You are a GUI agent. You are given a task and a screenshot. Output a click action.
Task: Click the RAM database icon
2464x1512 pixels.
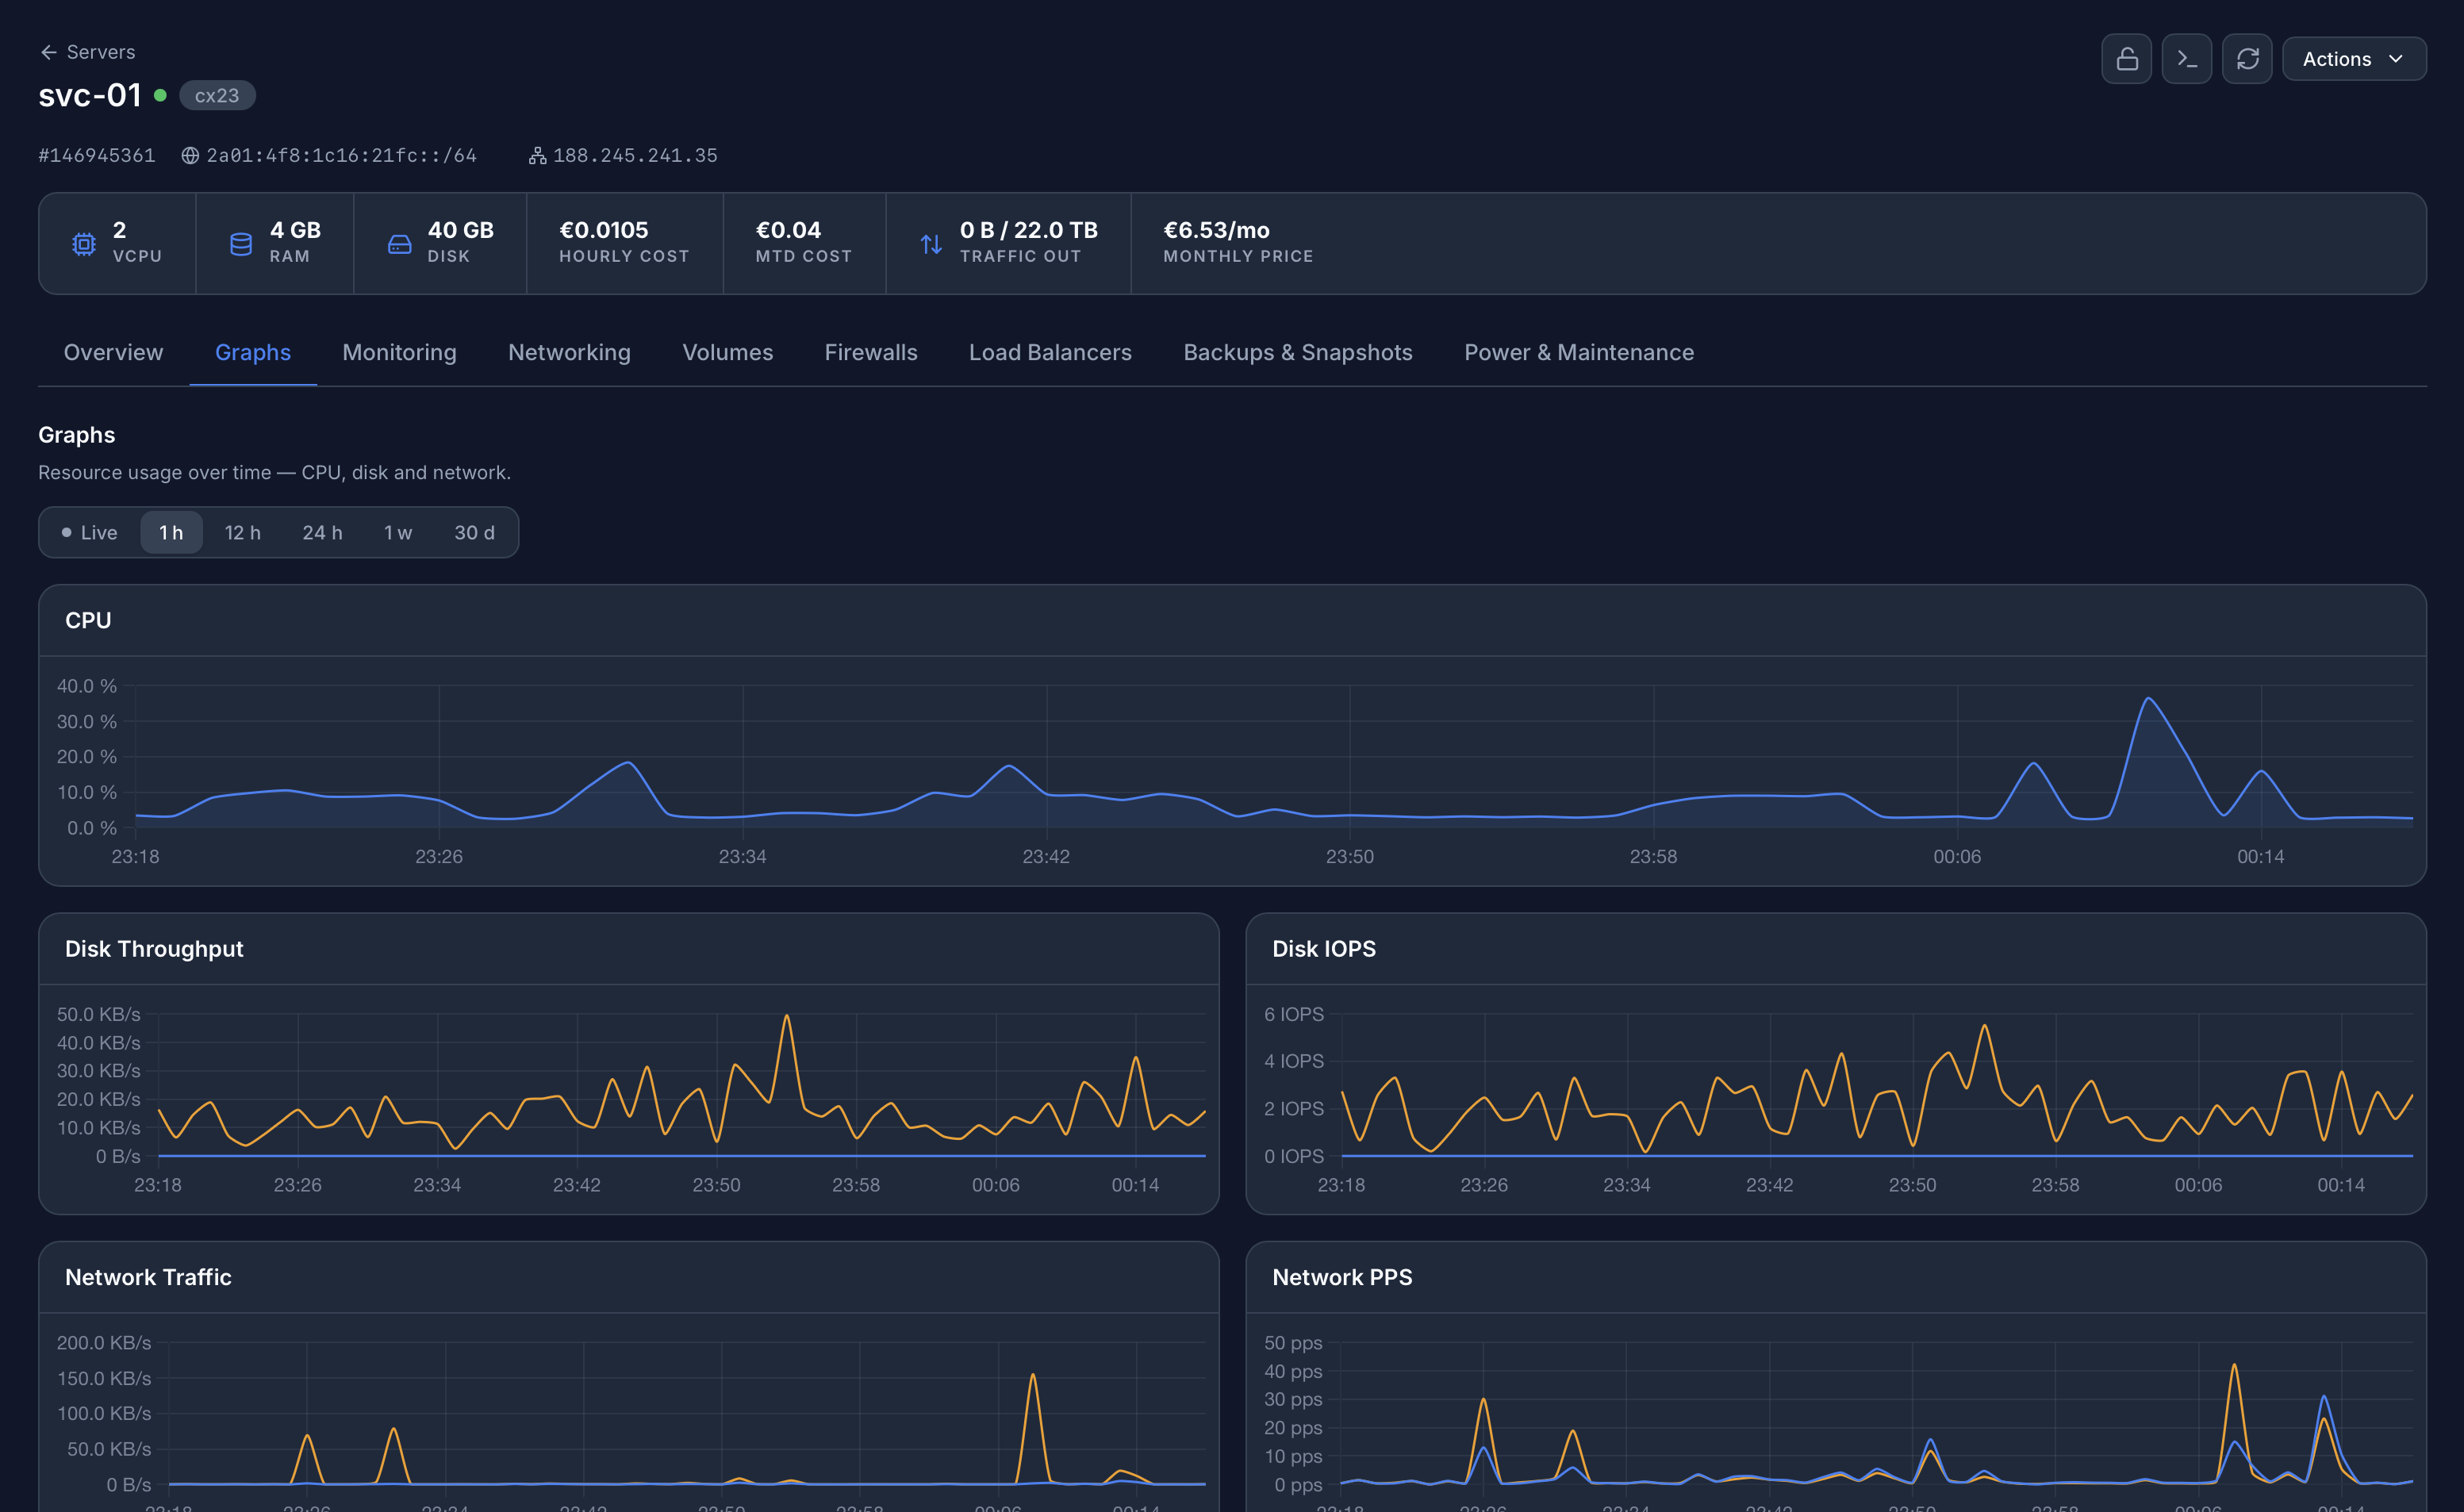[x=241, y=244]
